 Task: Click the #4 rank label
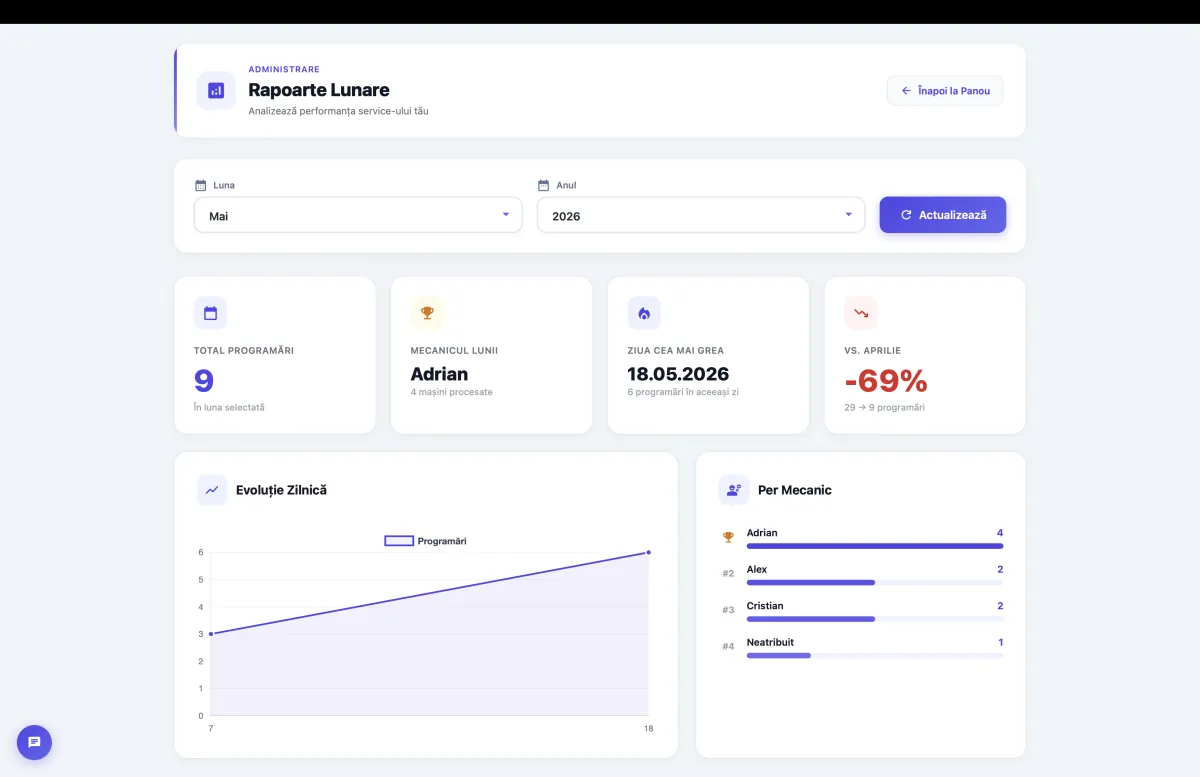pyautogui.click(x=728, y=647)
